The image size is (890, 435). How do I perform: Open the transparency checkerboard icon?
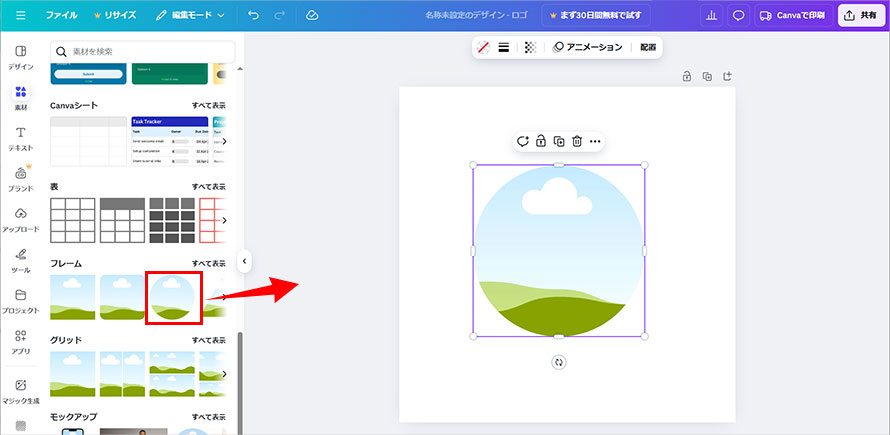530,48
